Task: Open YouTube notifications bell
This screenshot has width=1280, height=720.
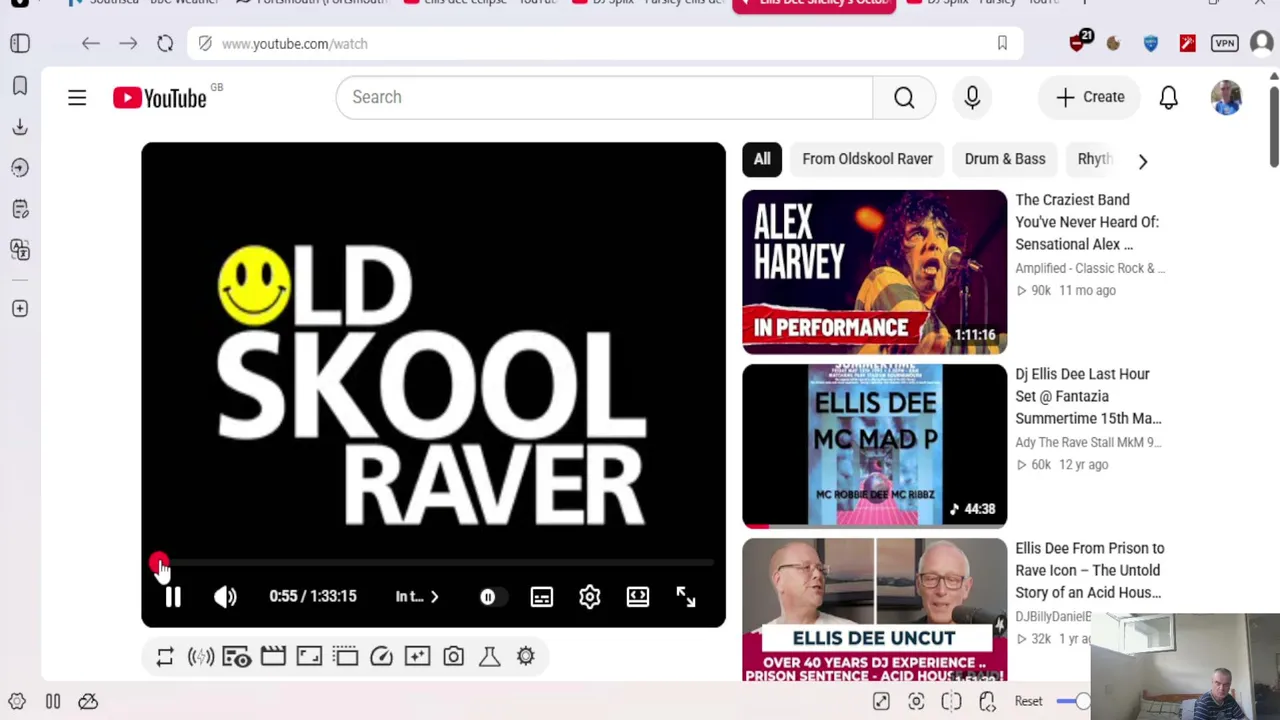Action: pyautogui.click(x=1168, y=97)
